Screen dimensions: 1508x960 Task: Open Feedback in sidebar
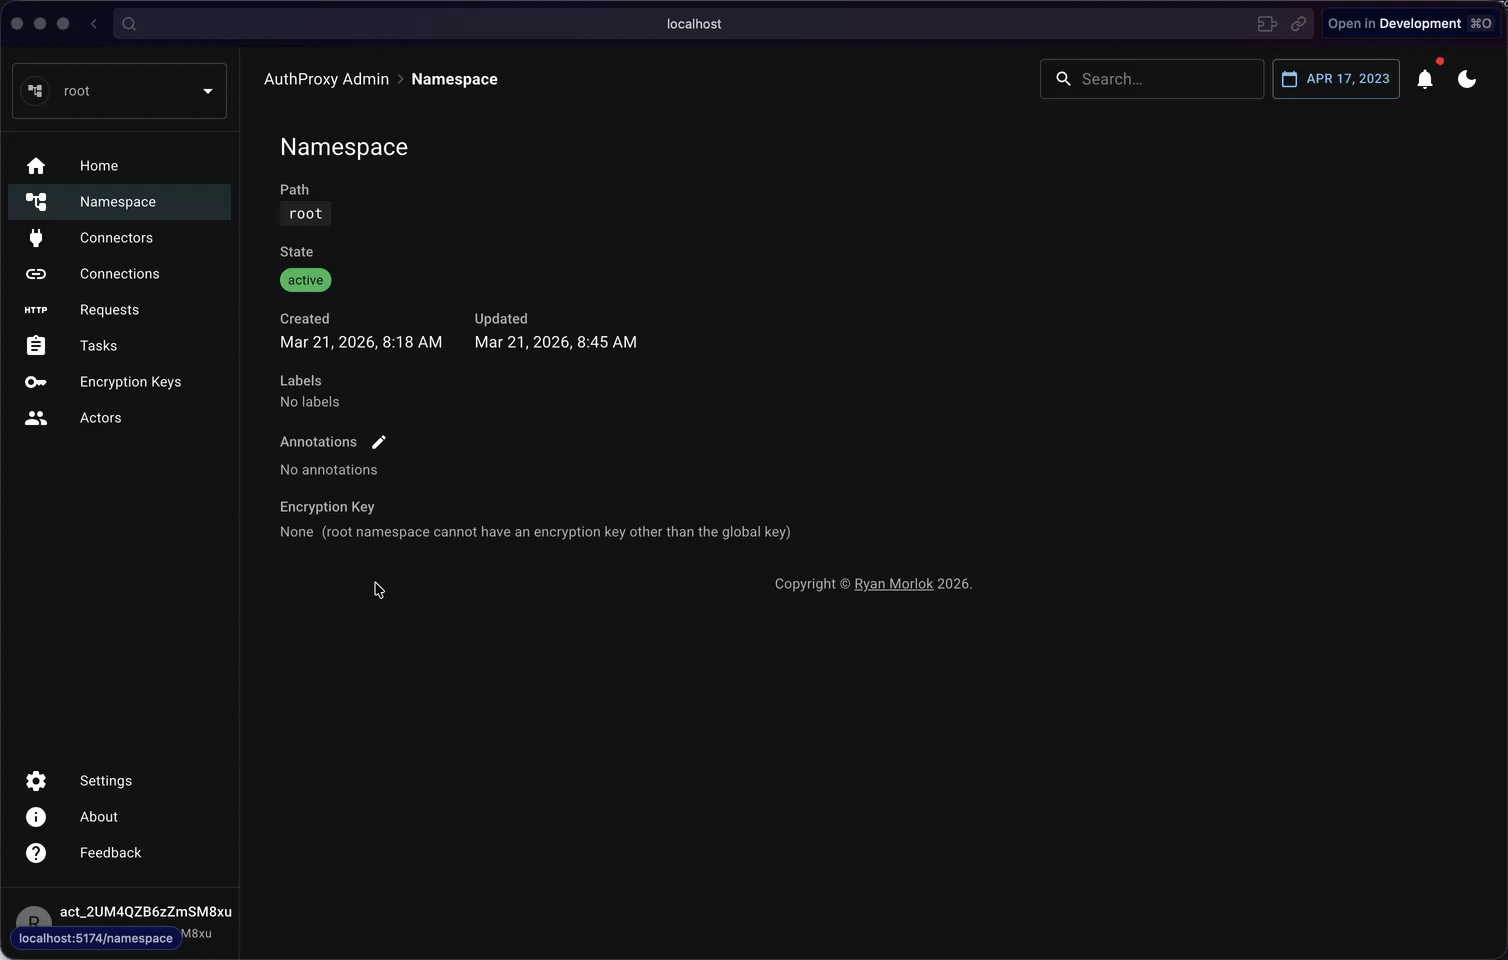pos(119,853)
